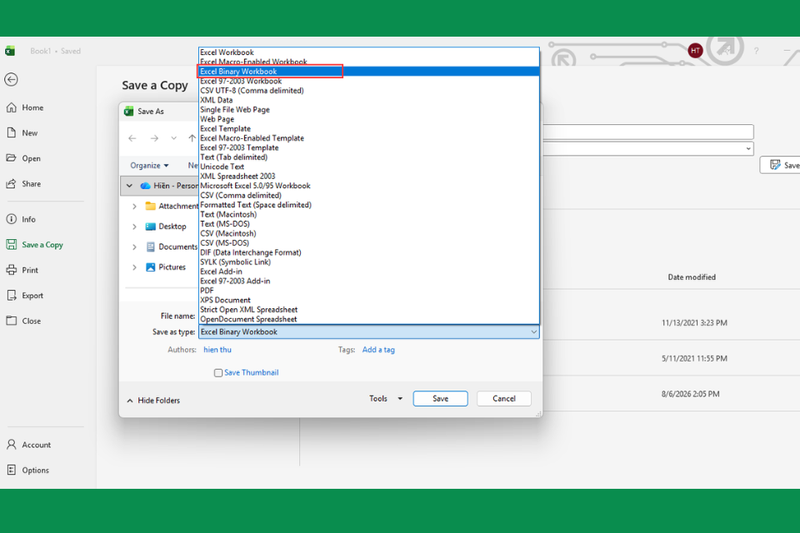
Task: Open the Share option in sidebar
Action: pyautogui.click(x=23, y=184)
